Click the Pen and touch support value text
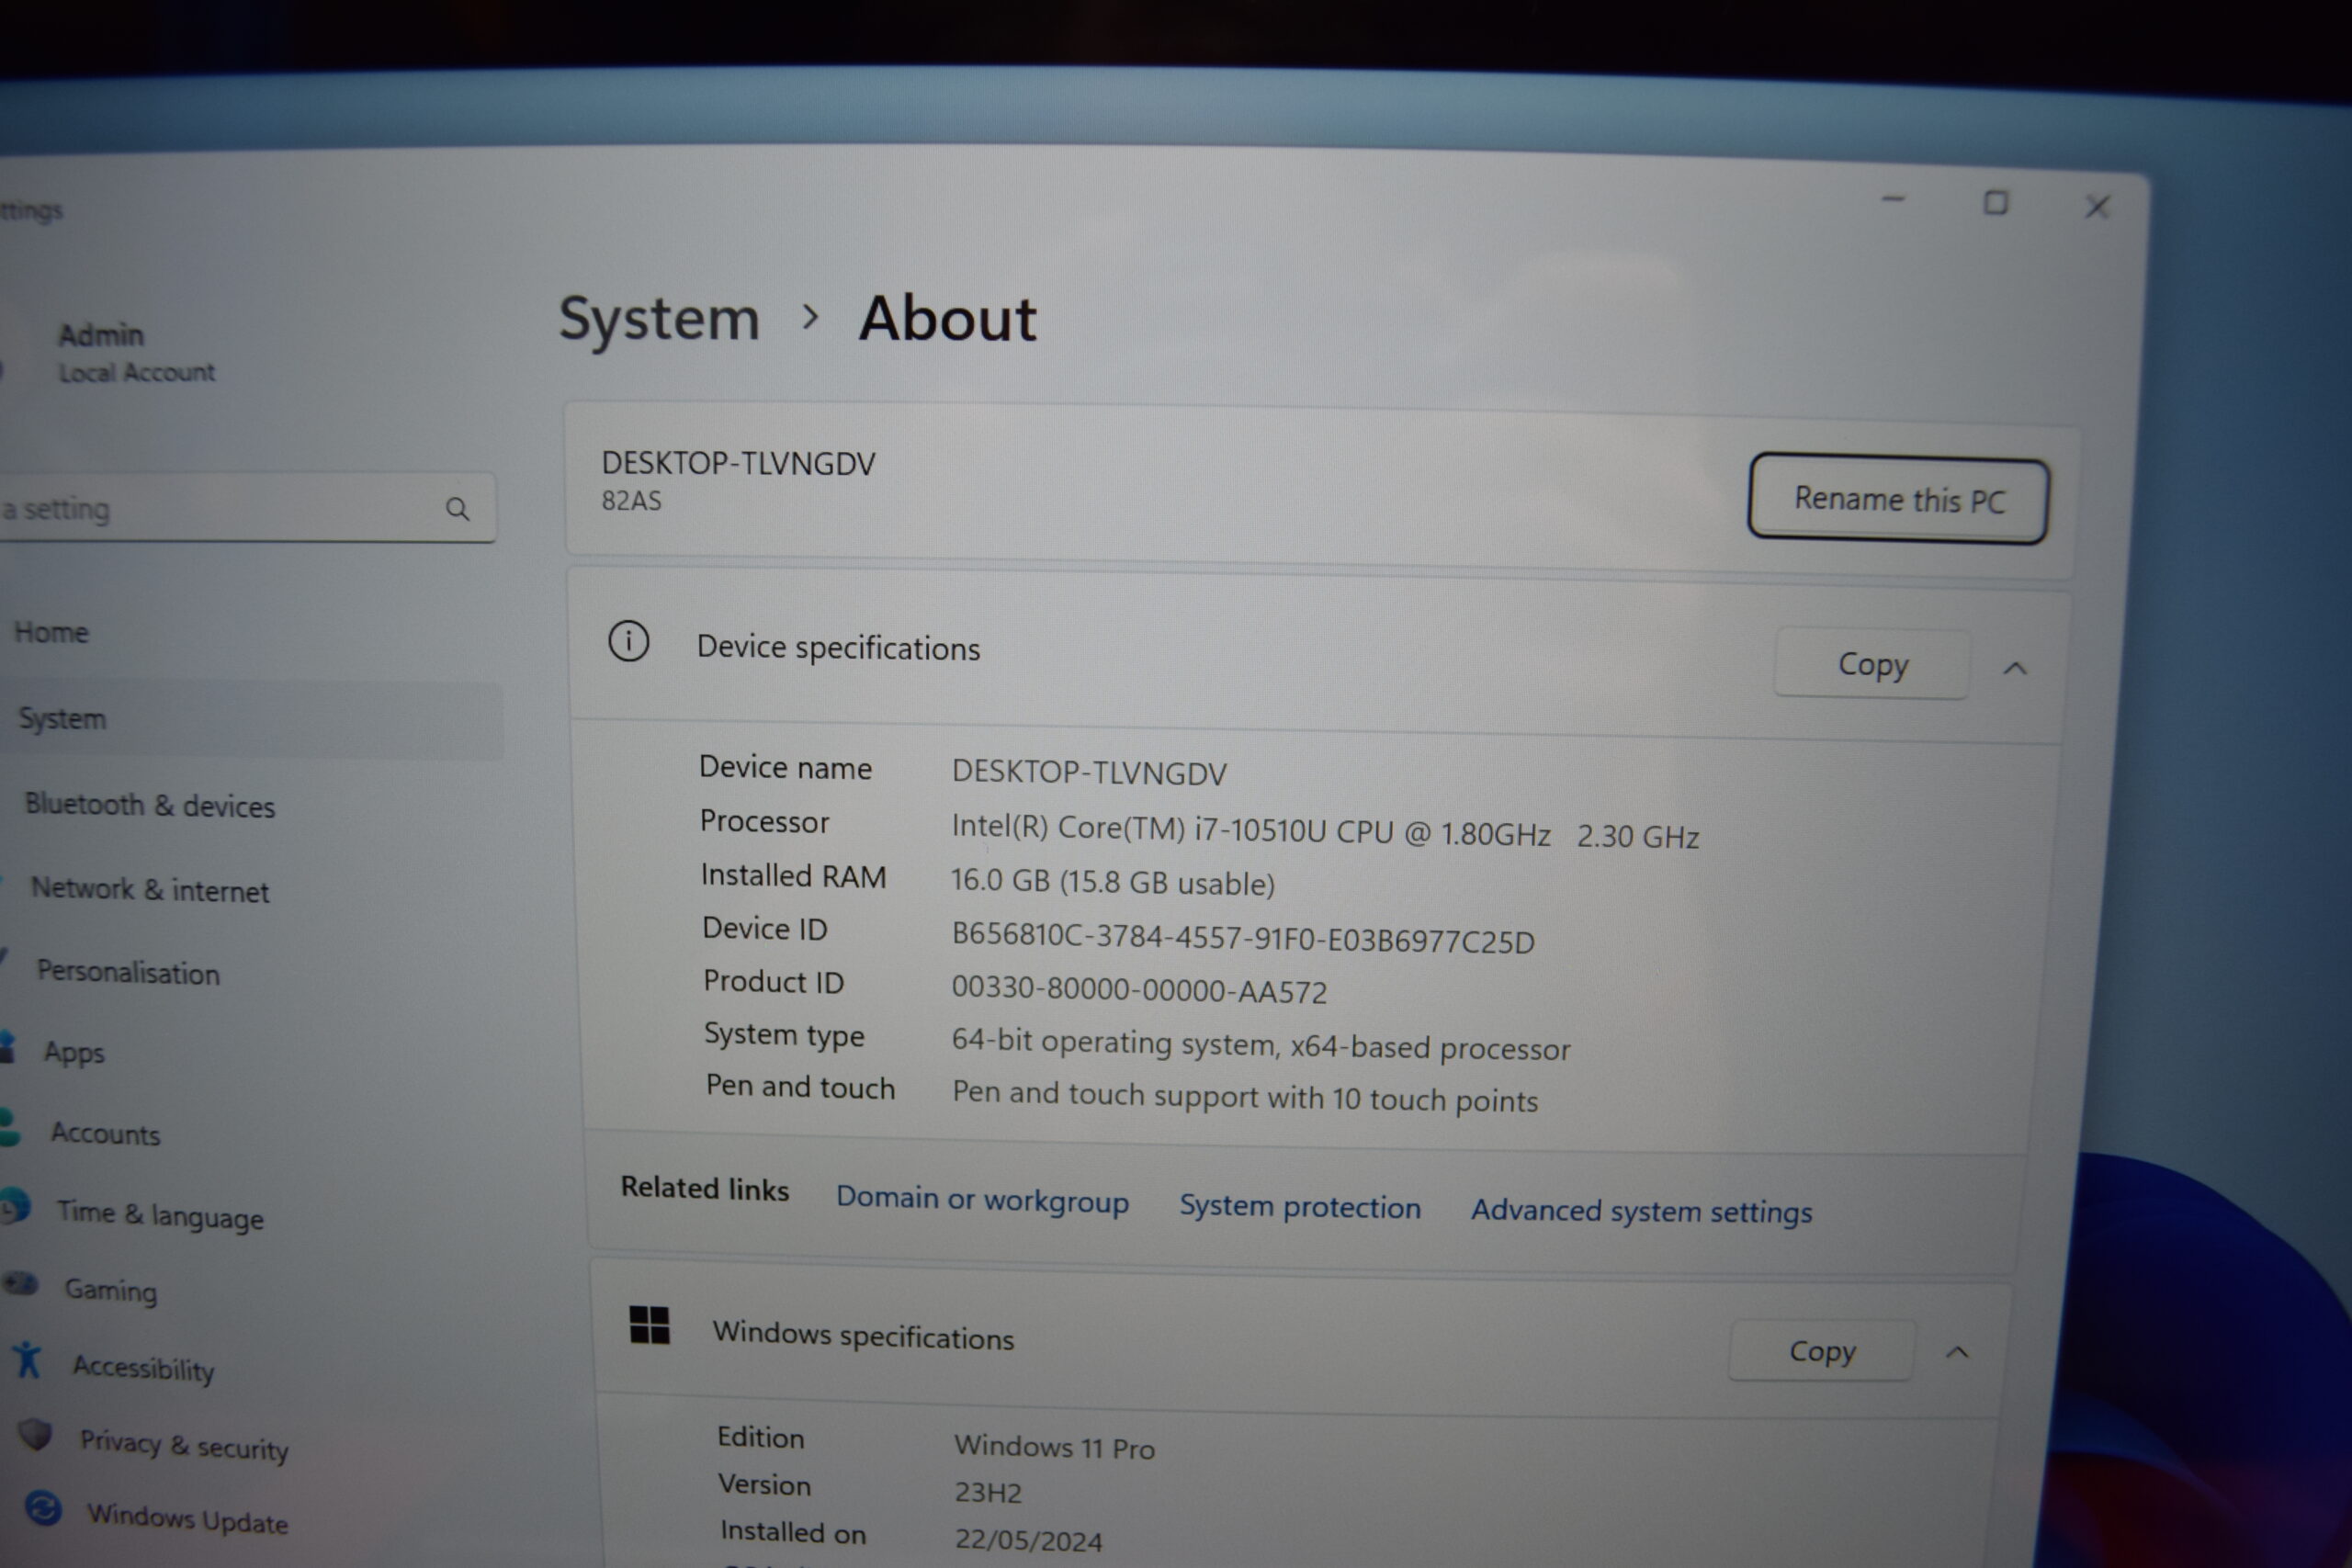The height and width of the screenshot is (1568, 2352). (1245, 1096)
